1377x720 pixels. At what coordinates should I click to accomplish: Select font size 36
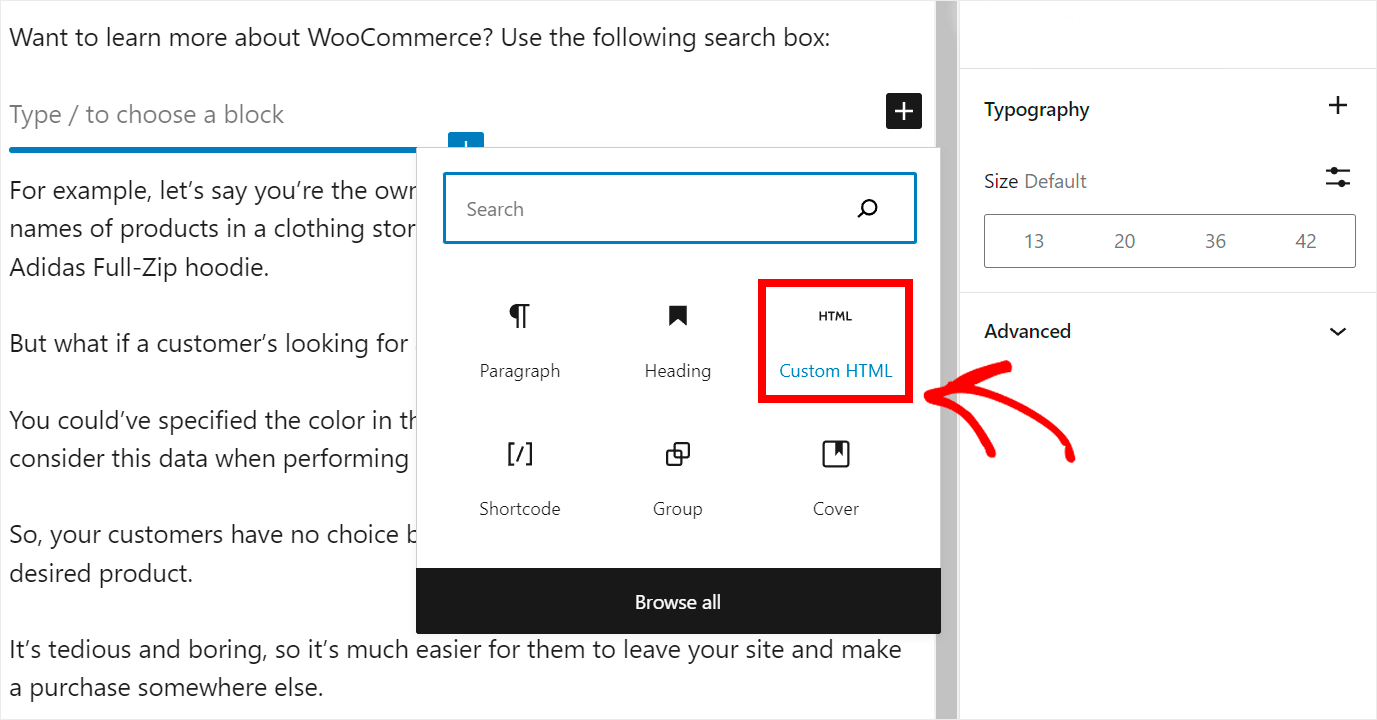pos(1215,241)
